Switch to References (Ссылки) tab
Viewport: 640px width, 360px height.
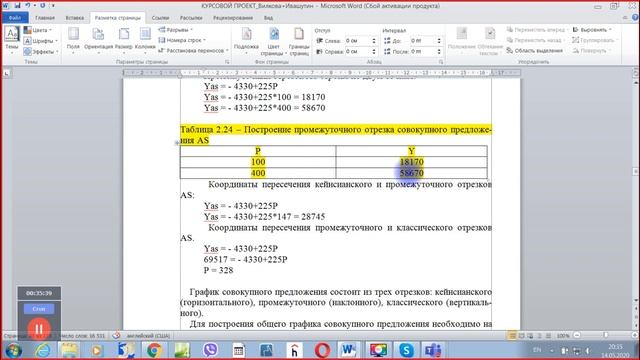pos(160,18)
